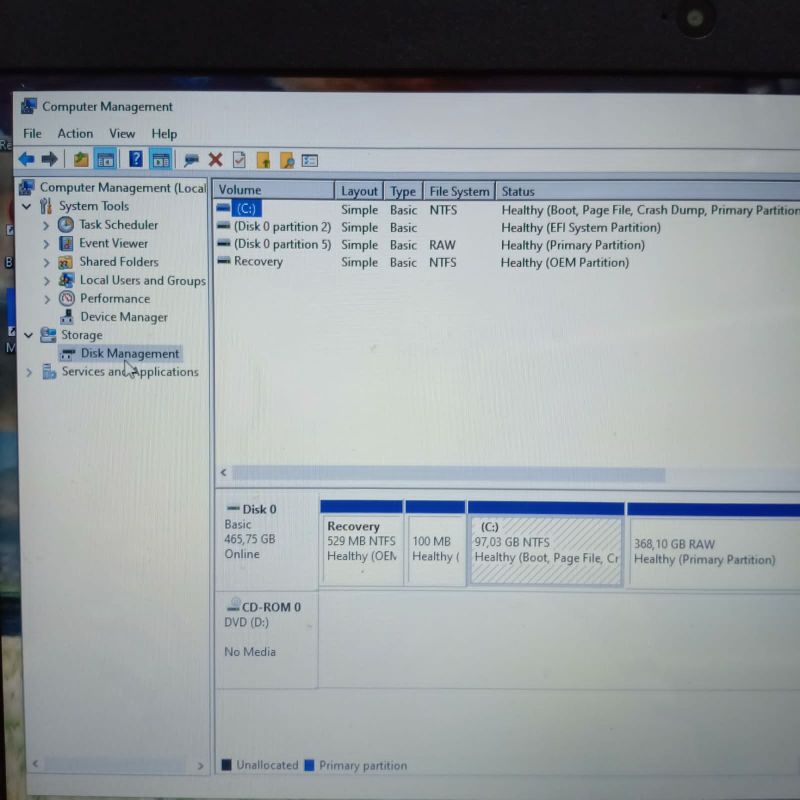Open the Action menu
800x800 pixels.
point(75,134)
